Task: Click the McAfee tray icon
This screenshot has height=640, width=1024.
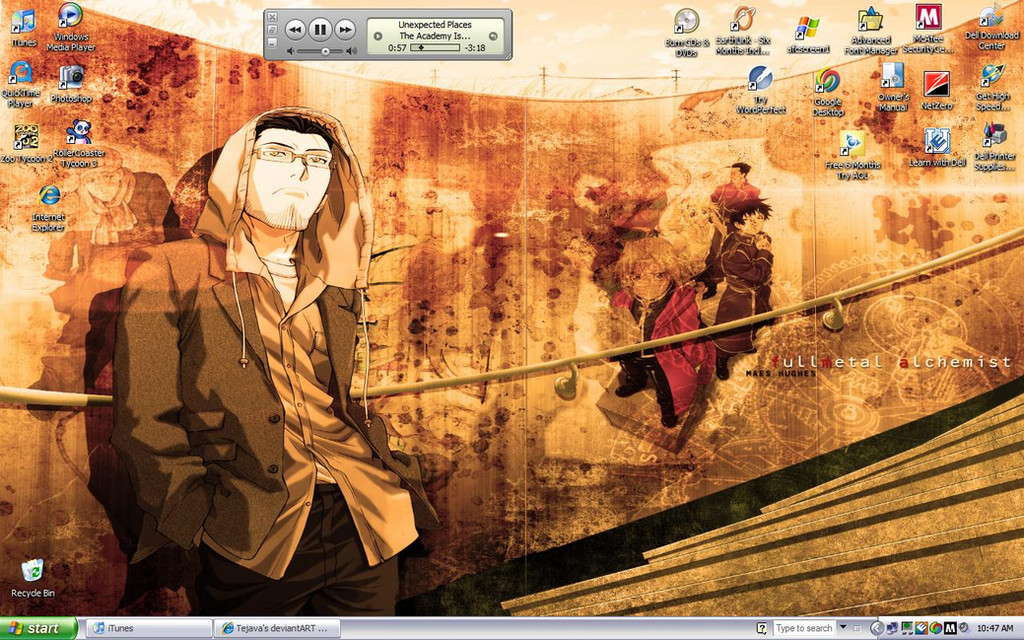Action: 951,629
